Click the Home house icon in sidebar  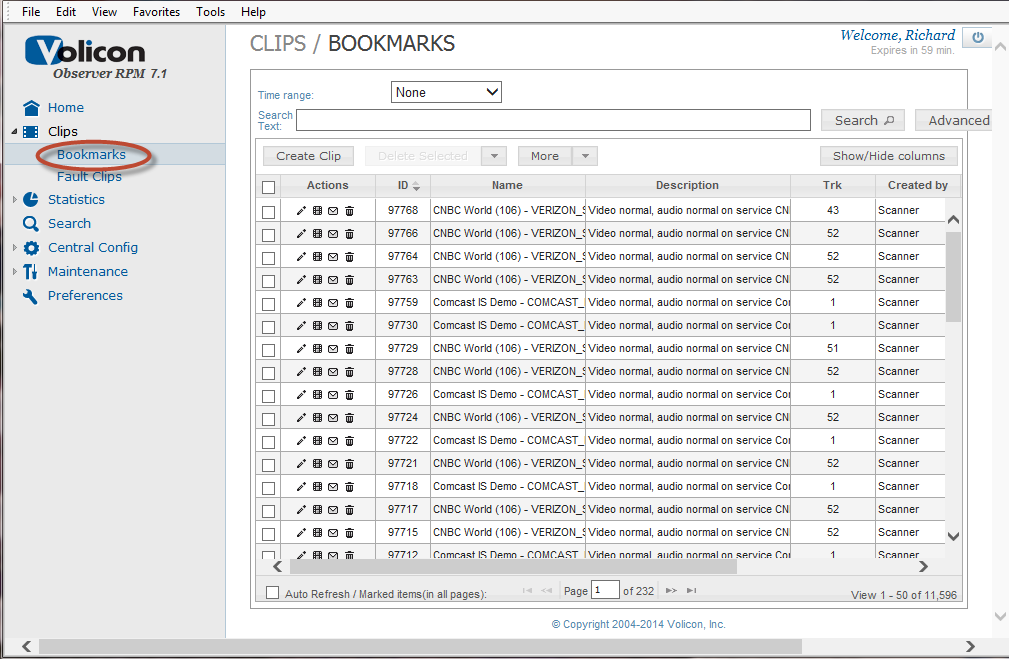coord(31,107)
